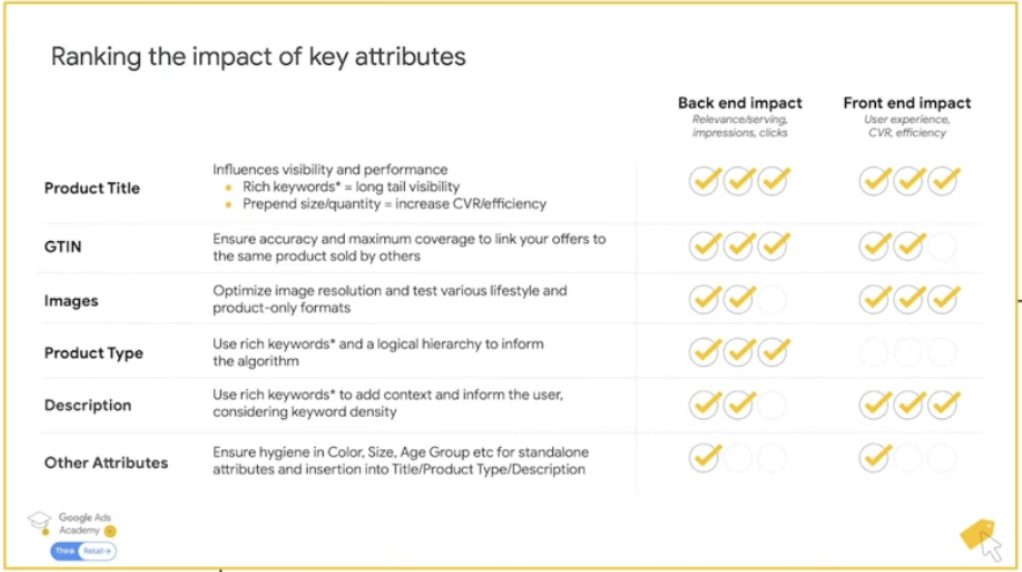The height and width of the screenshot is (572, 1022).
Task: Select the Back end impact column header
Action: (x=740, y=103)
